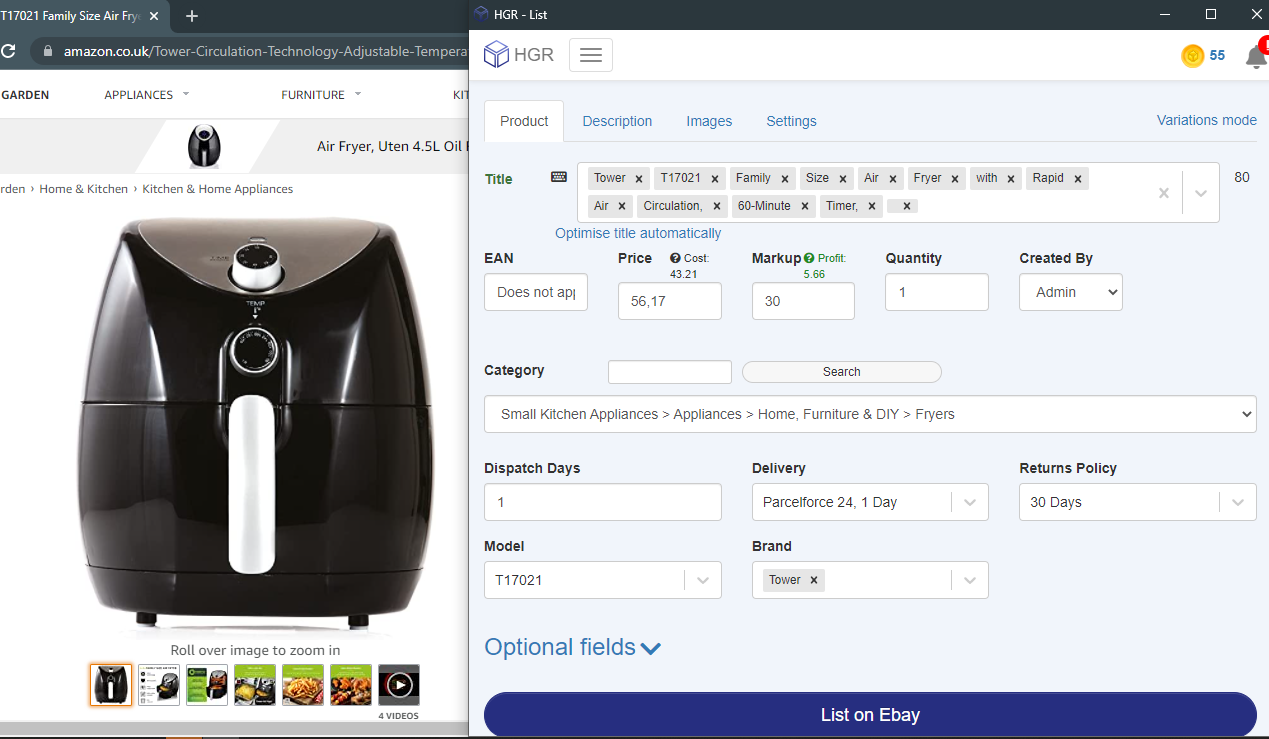The width and height of the screenshot is (1269, 739).
Task: Click Optimise title automatically link
Action: pyautogui.click(x=638, y=233)
